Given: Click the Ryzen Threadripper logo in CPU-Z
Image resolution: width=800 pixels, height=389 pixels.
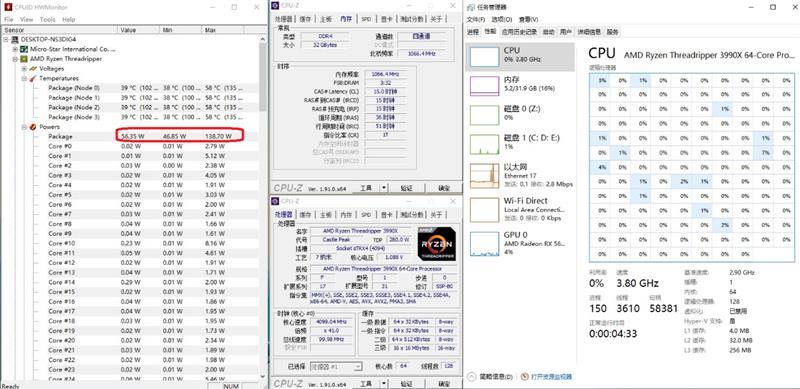Looking at the screenshot, I should (x=436, y=244).
